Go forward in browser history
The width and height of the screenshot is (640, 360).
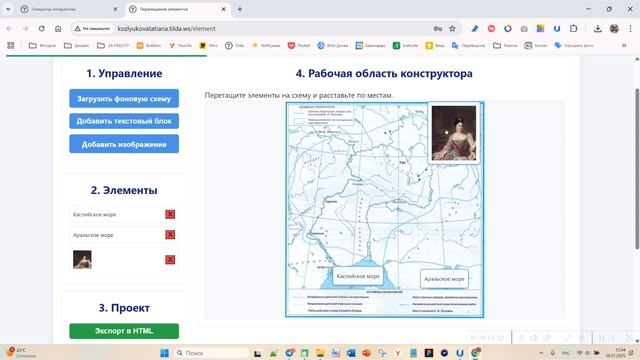pyautogui.click(x=25, y=29)
